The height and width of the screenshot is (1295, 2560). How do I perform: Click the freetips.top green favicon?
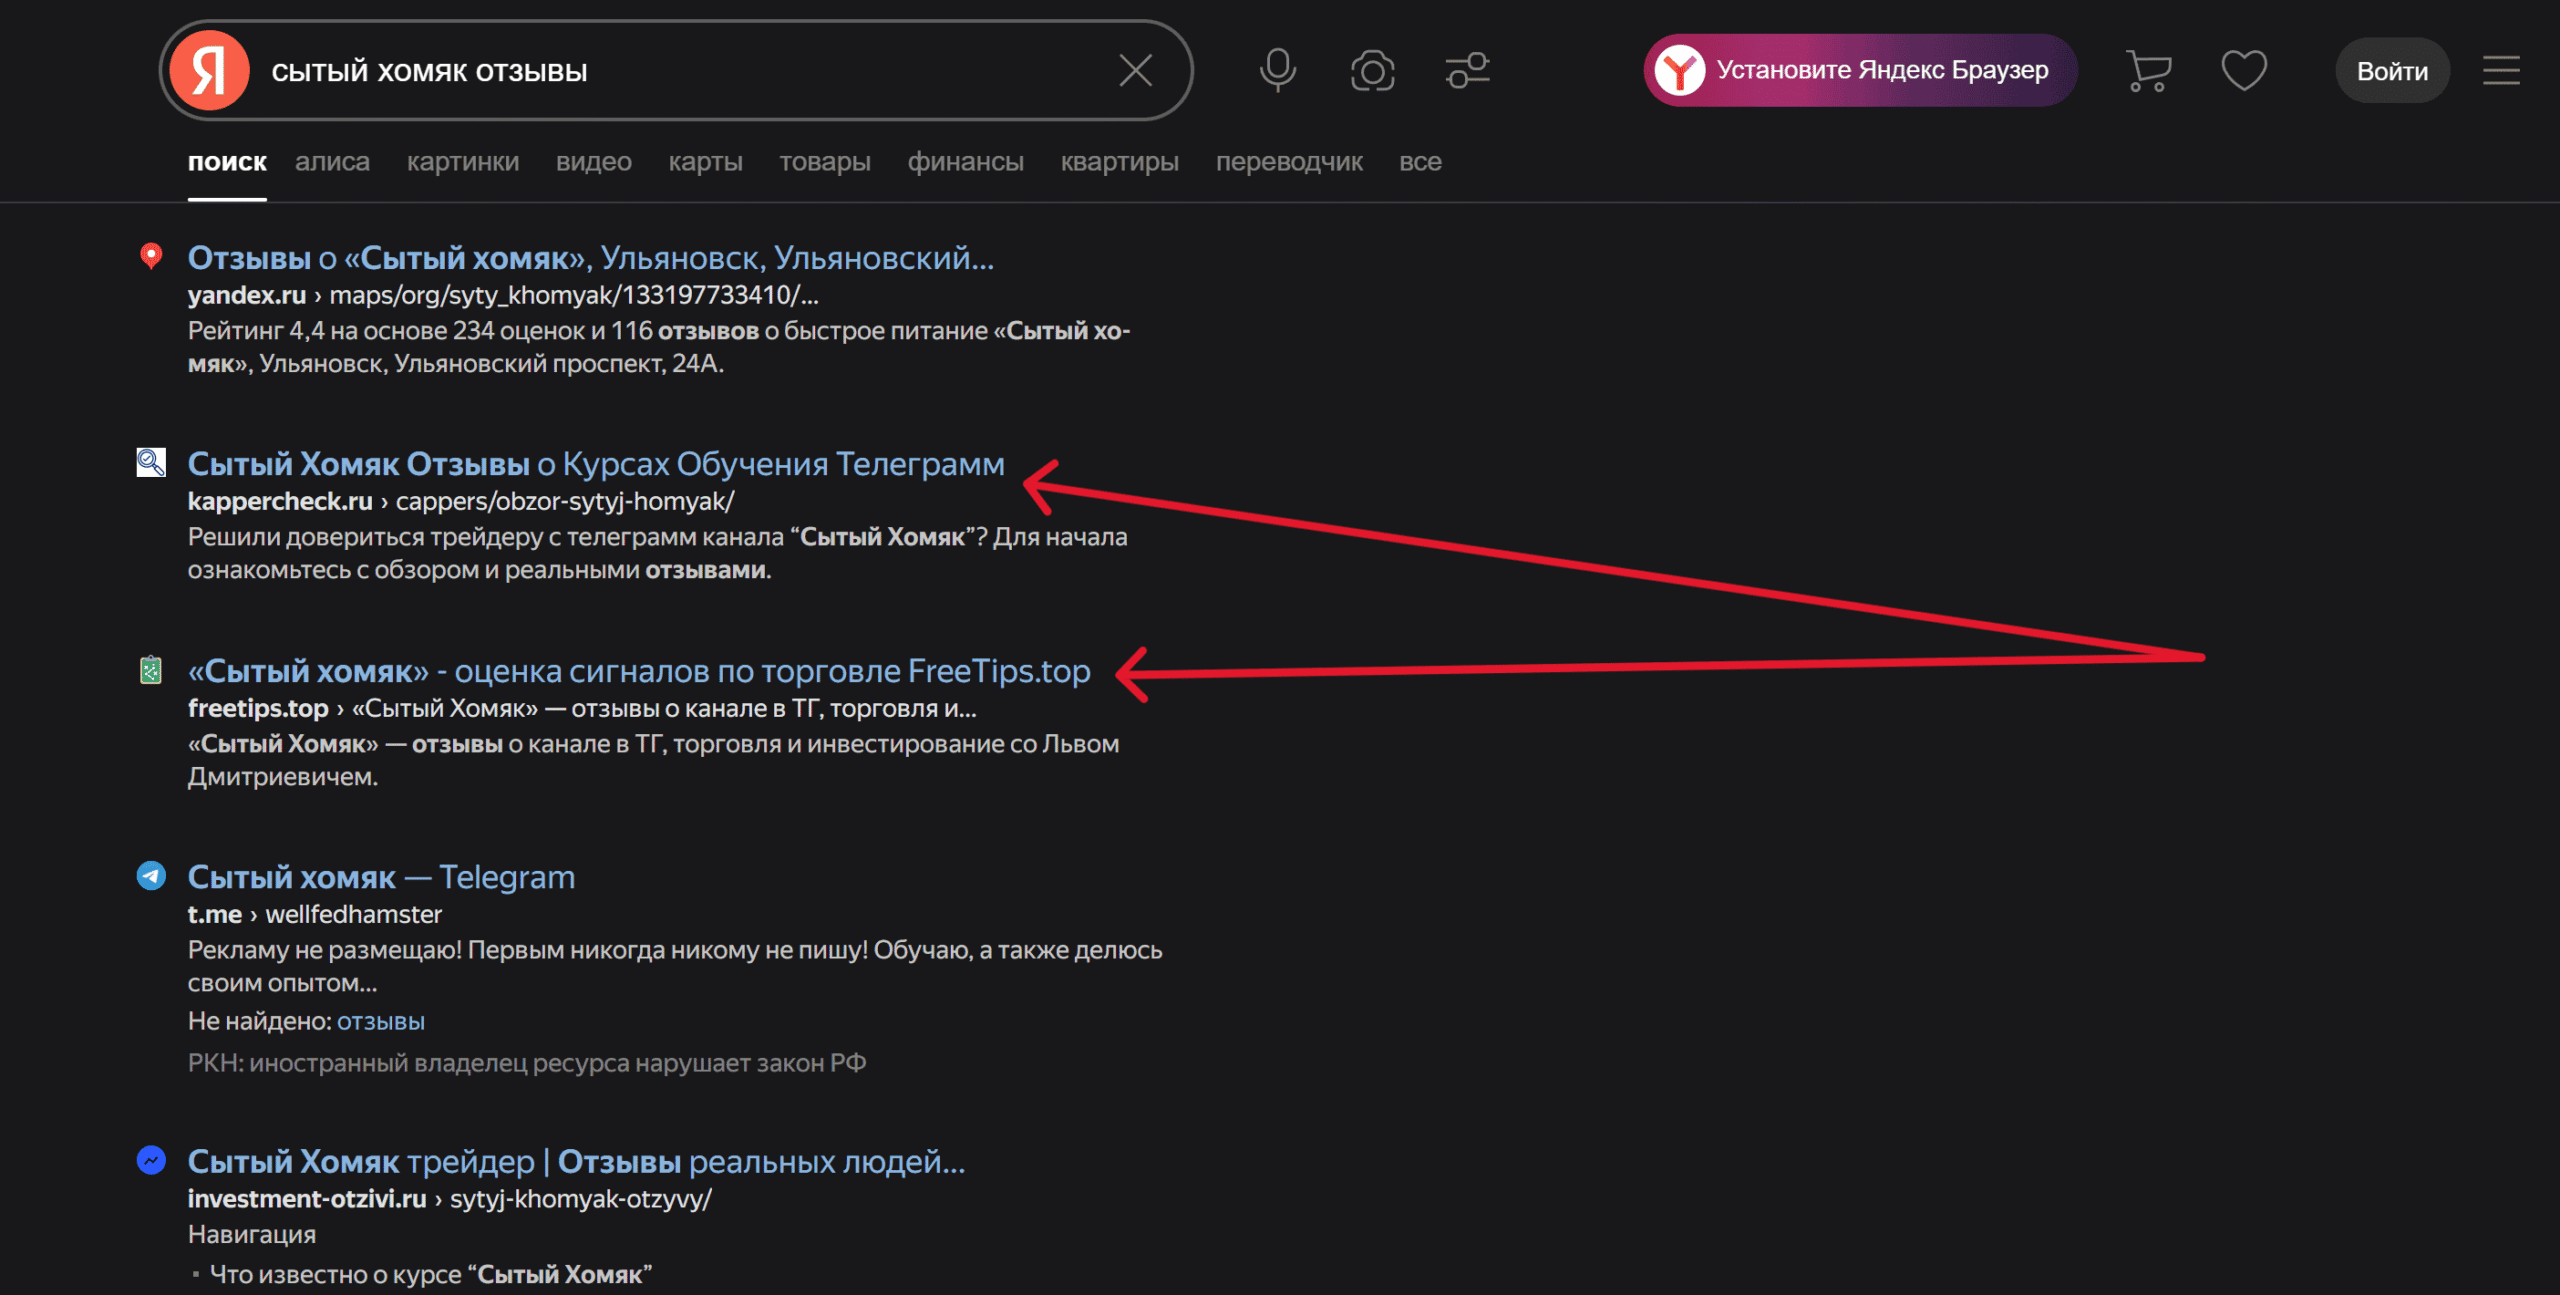point(151,669)
